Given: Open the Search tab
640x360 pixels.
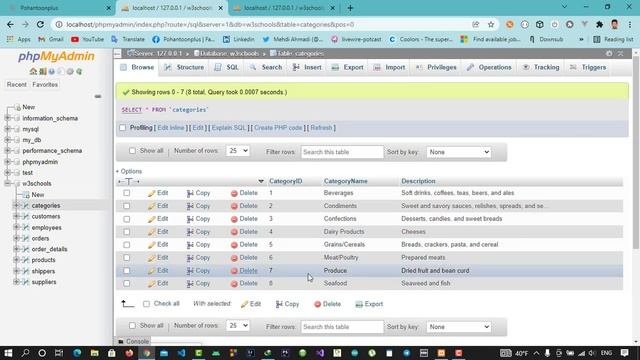Looking at the screenshot, I should (266, 67).
